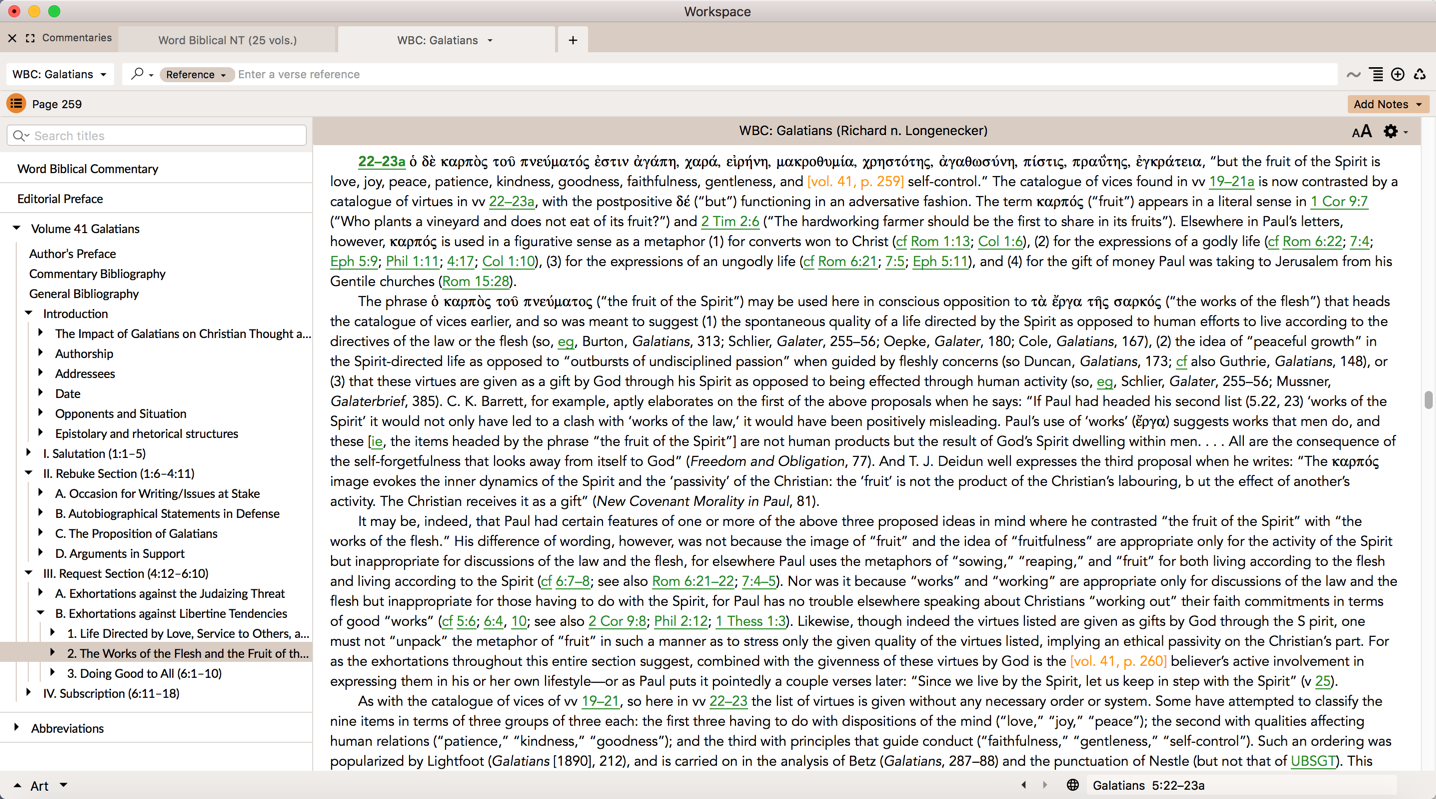Screen dimensions: 1436x799
Task: Click the recycle sync icon
Action: point(1419,75)
